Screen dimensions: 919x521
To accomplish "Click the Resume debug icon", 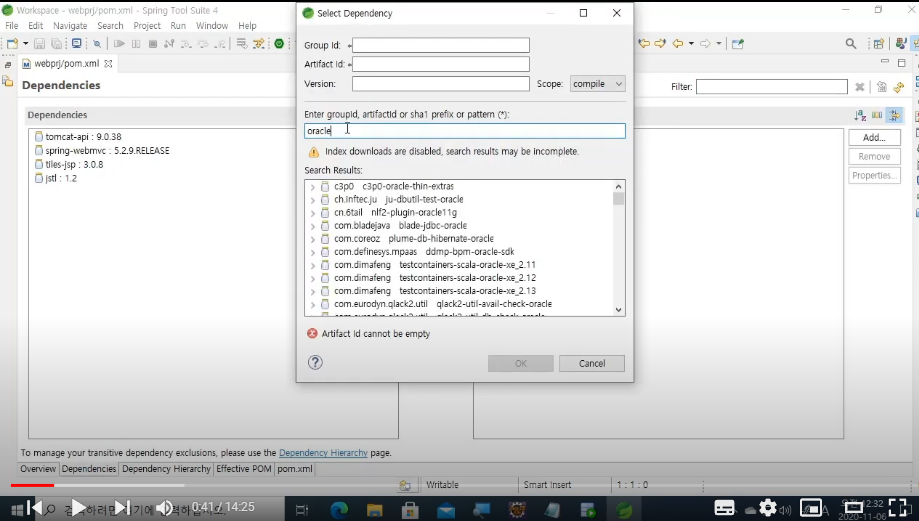I will click(119, 43).
